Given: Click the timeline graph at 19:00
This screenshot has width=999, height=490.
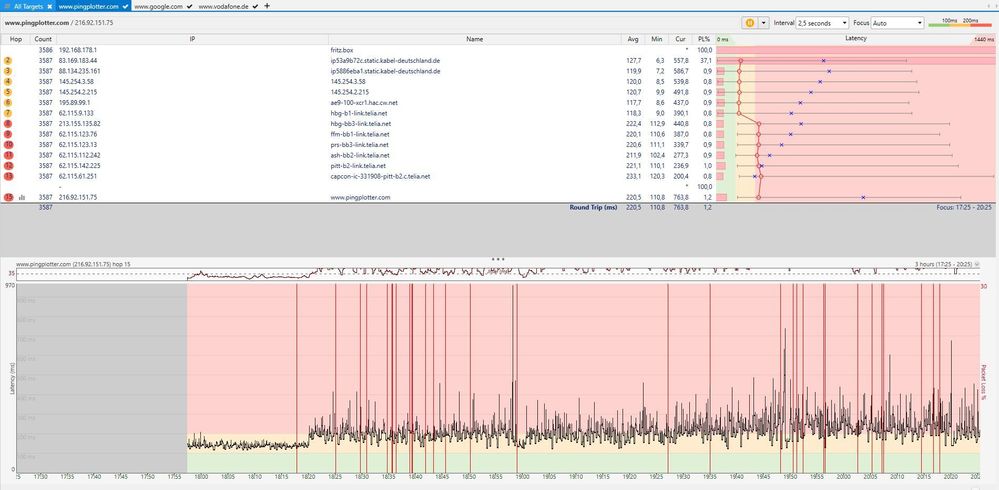Looking at the screenshot, I should [522, 376].
